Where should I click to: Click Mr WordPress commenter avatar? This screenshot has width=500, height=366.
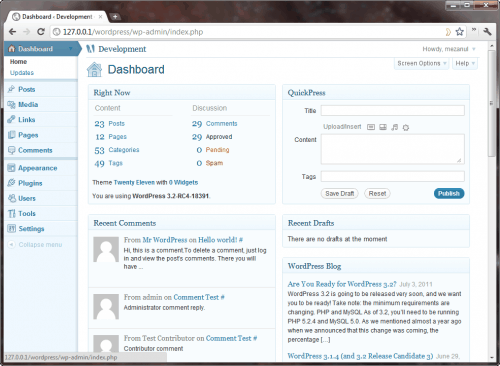pos(106,249)
